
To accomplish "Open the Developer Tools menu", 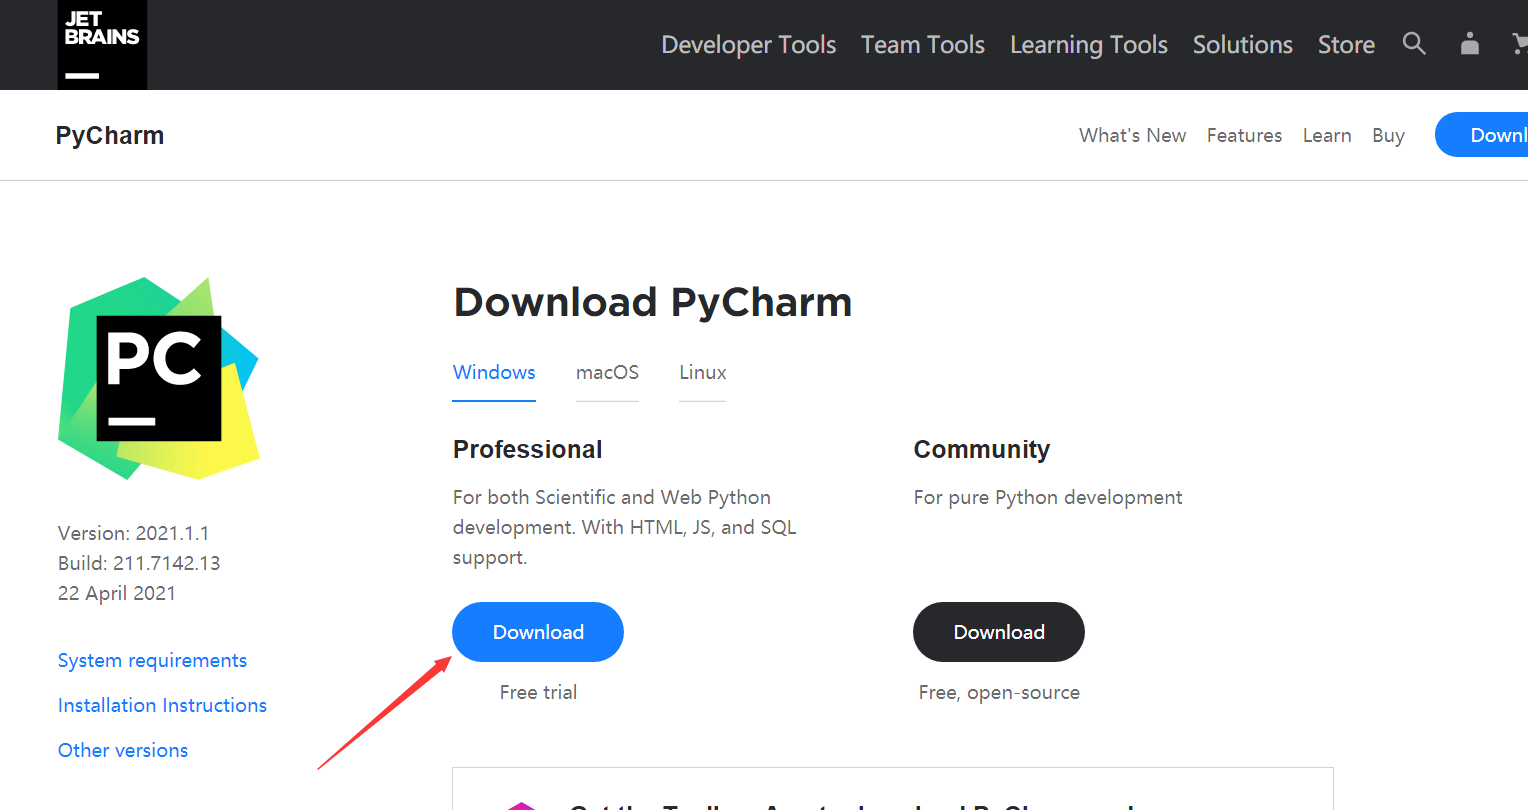I will pos(748,45).
